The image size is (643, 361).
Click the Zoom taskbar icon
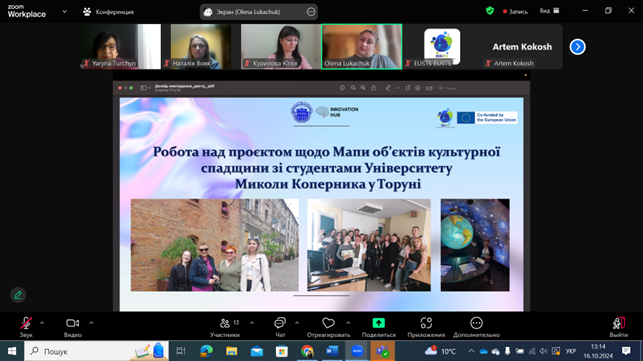(x=357, y=351)
